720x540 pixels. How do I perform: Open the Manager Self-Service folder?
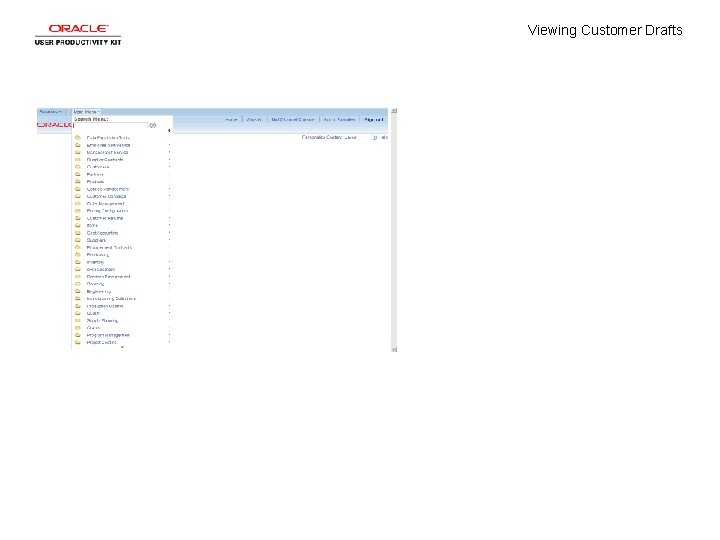pyautogui.click(x=107, y=152)
